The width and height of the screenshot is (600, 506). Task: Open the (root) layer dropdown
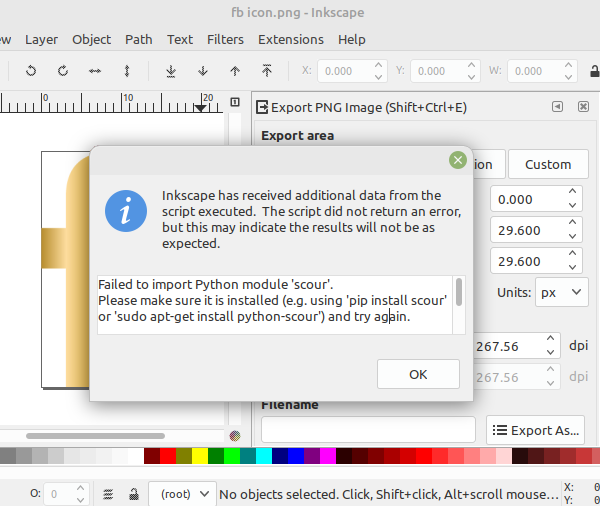pos(181,494)
